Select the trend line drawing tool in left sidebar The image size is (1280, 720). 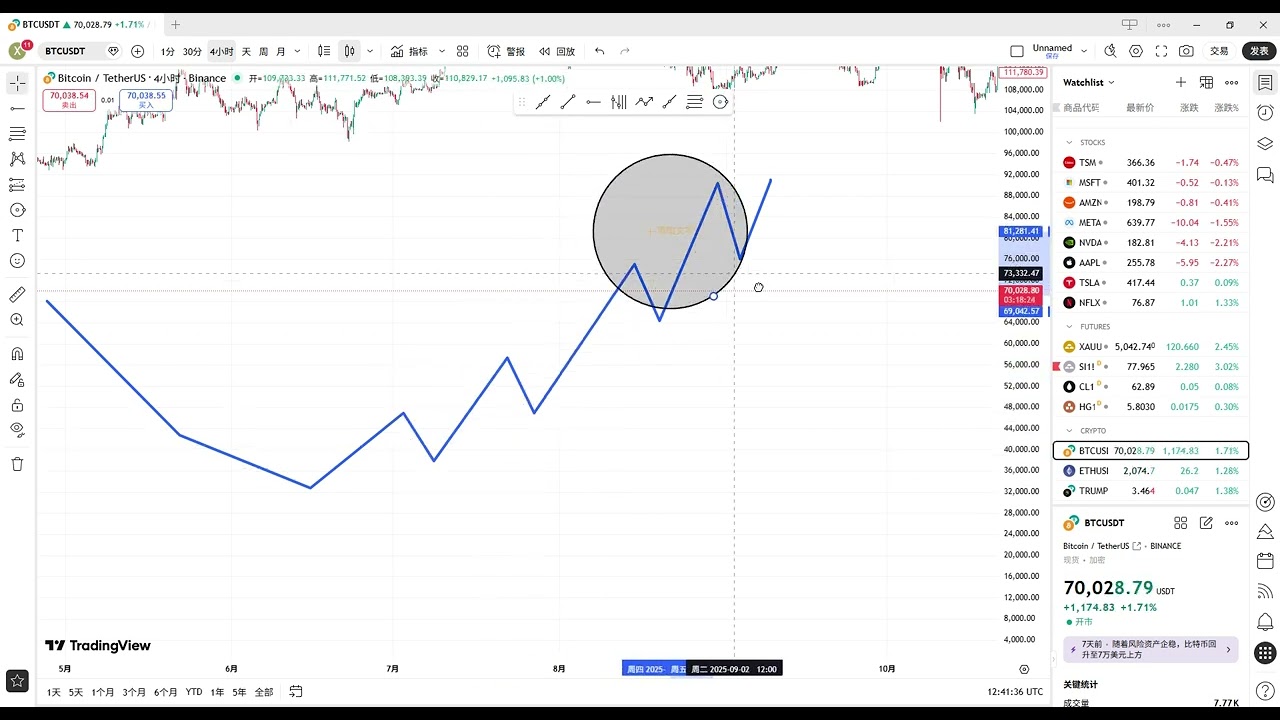pyautogui.click(x=17, y=108)
